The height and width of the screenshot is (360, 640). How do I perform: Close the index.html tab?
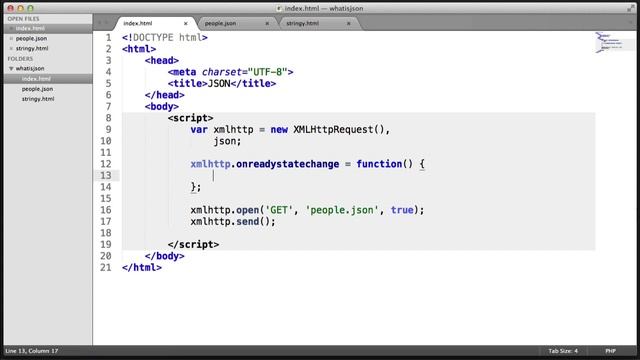[186, 24]
